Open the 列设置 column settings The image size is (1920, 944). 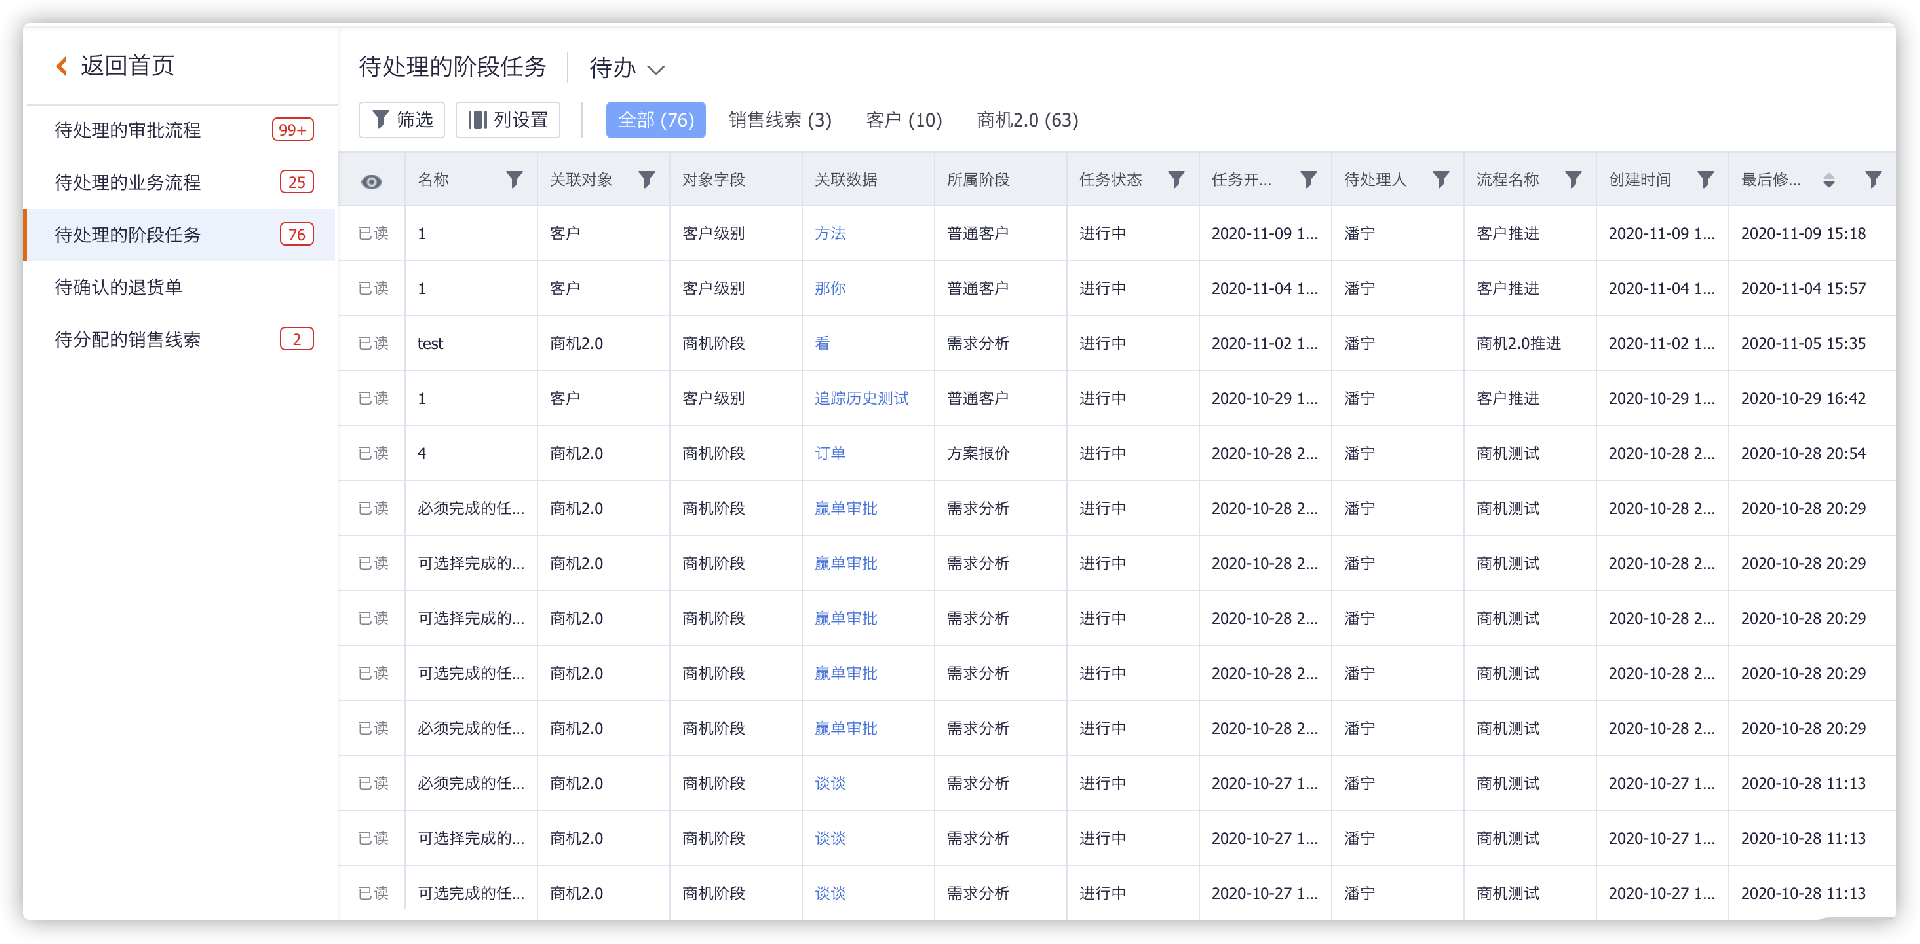[508, 120]
